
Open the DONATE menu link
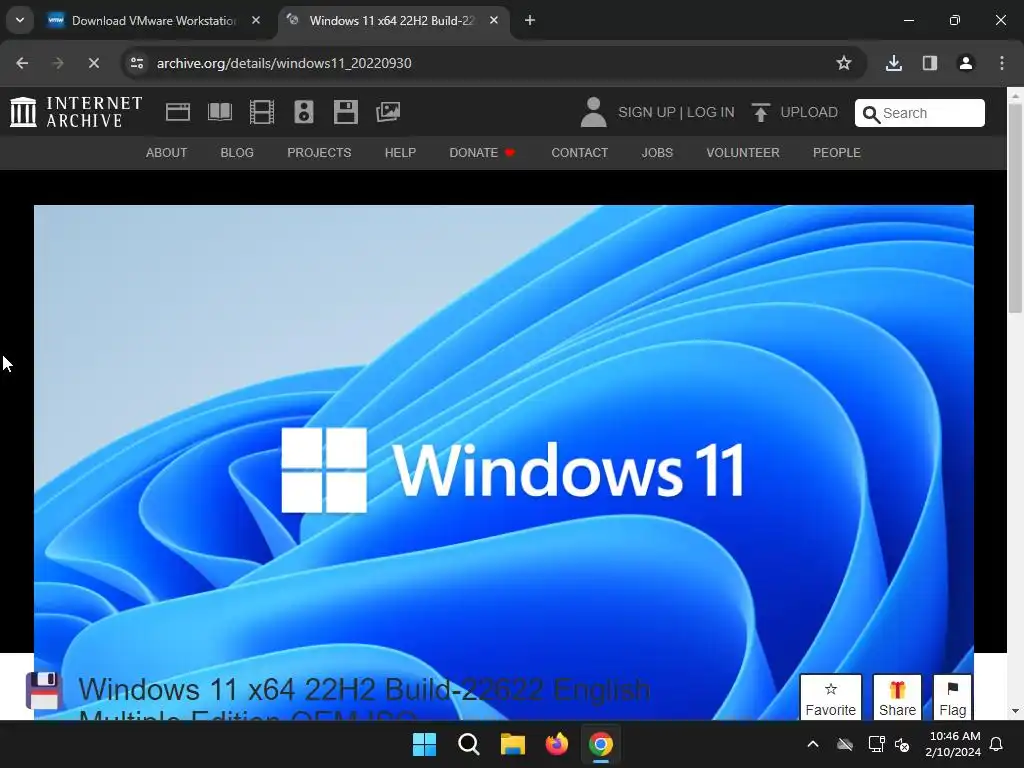coord(482,153)
